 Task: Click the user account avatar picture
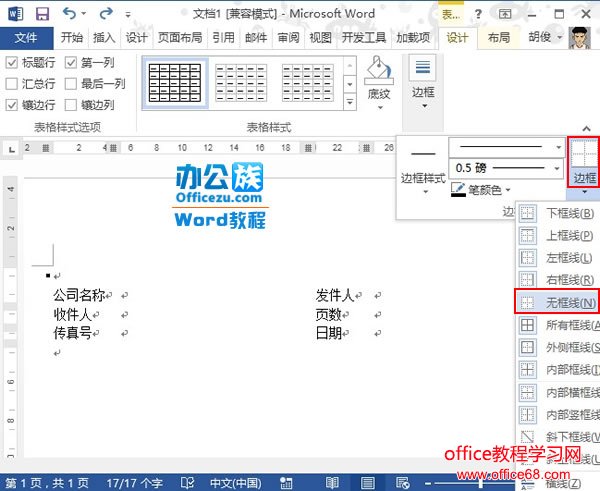tap(580, 38)
